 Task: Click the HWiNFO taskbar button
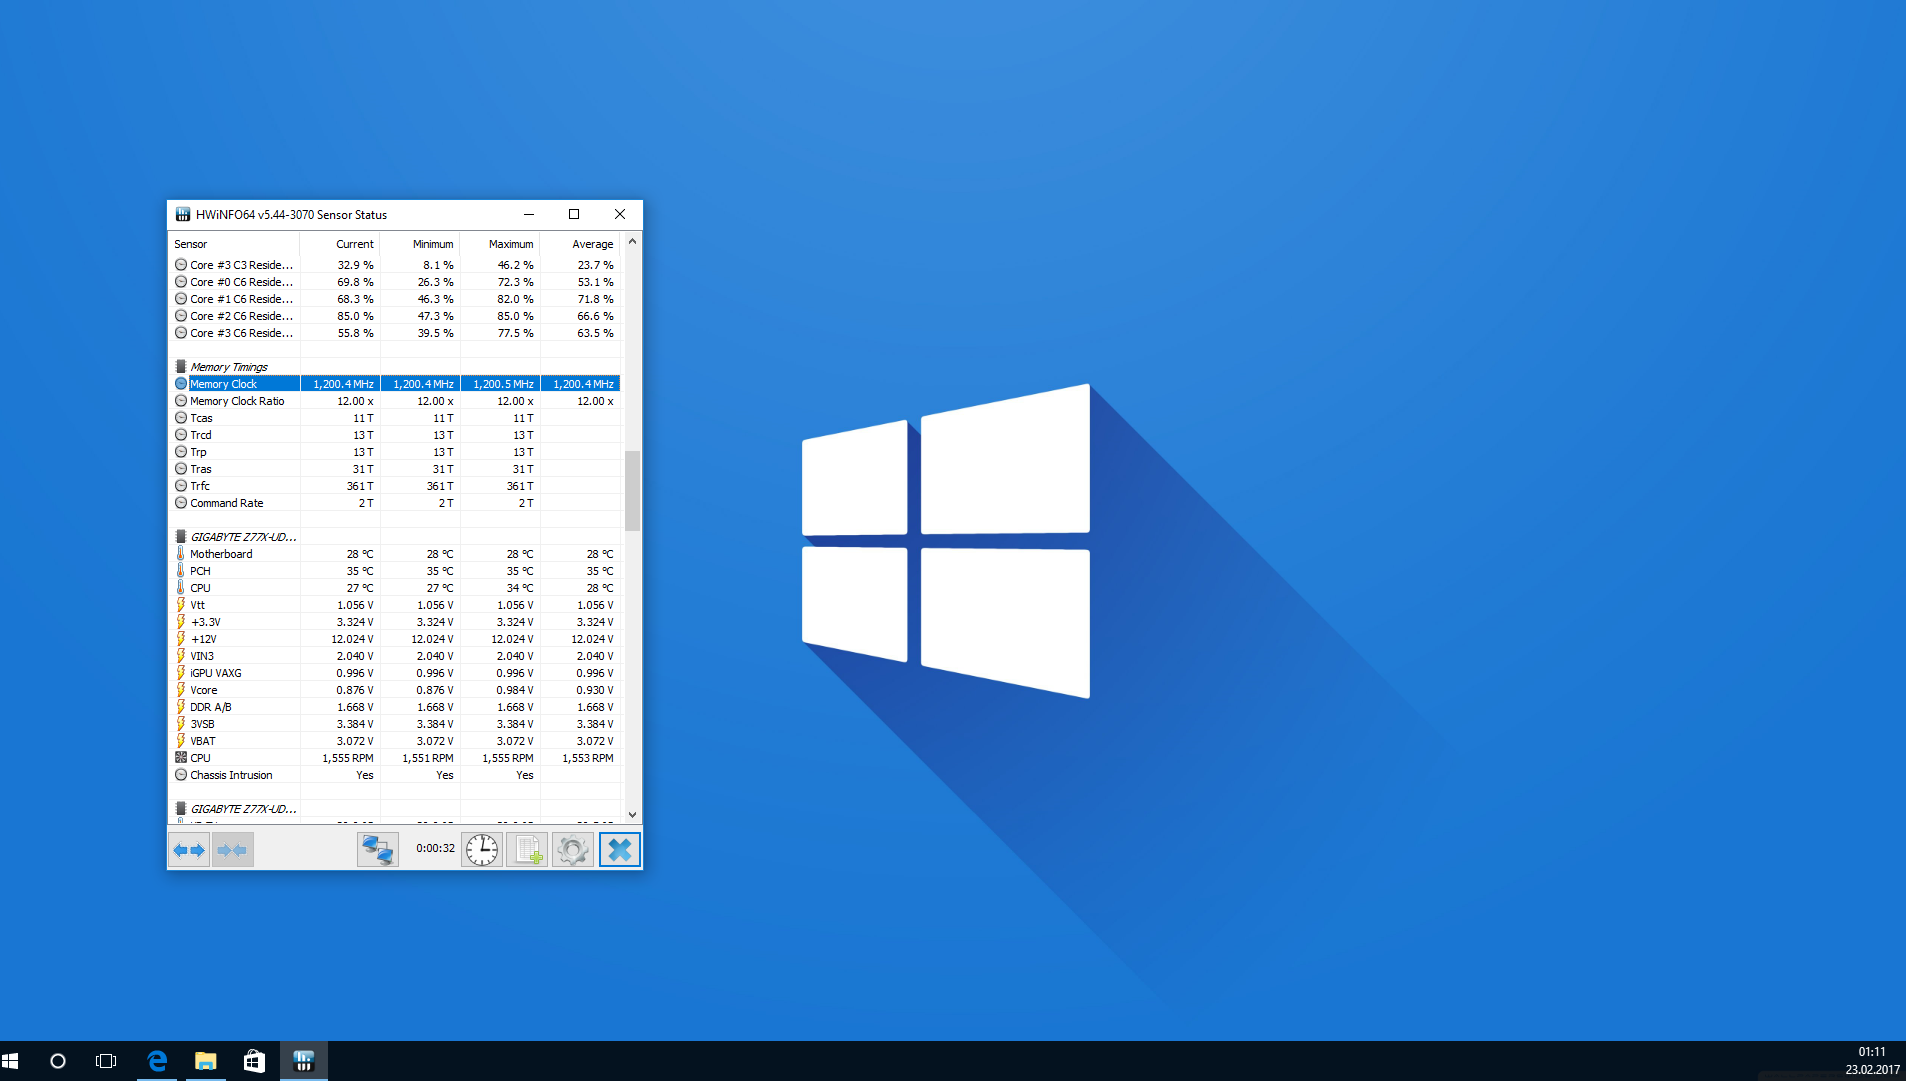click(304, 1061)
